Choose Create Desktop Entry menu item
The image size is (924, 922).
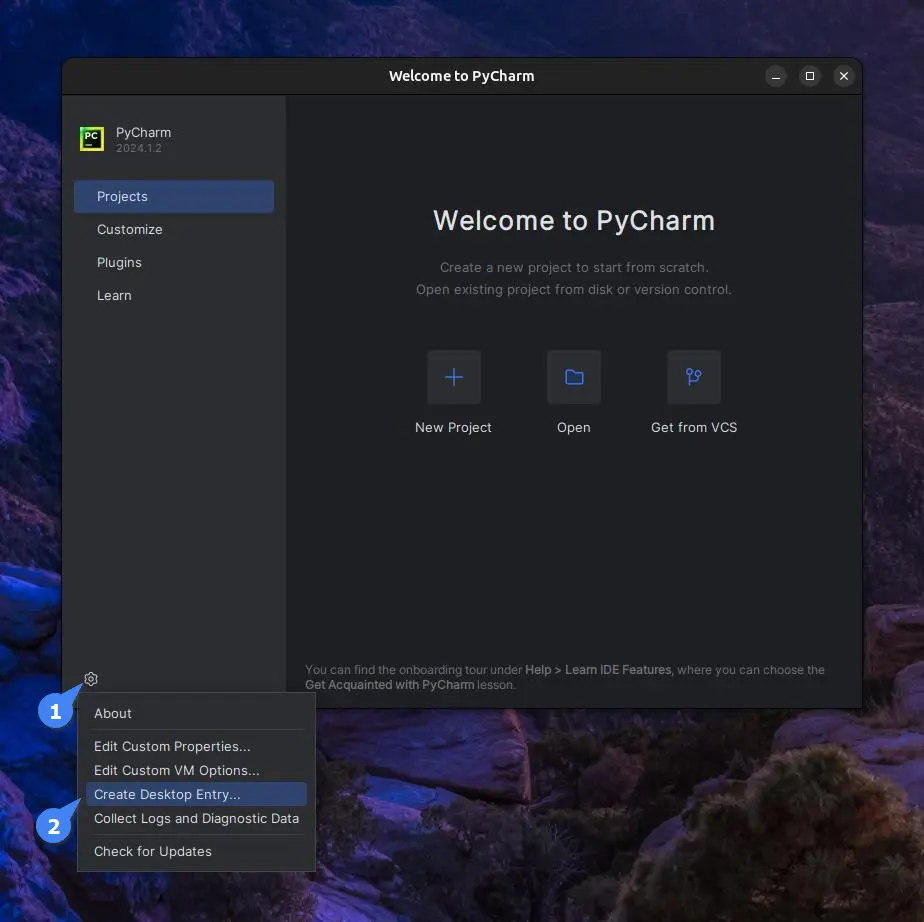[196, 795]
